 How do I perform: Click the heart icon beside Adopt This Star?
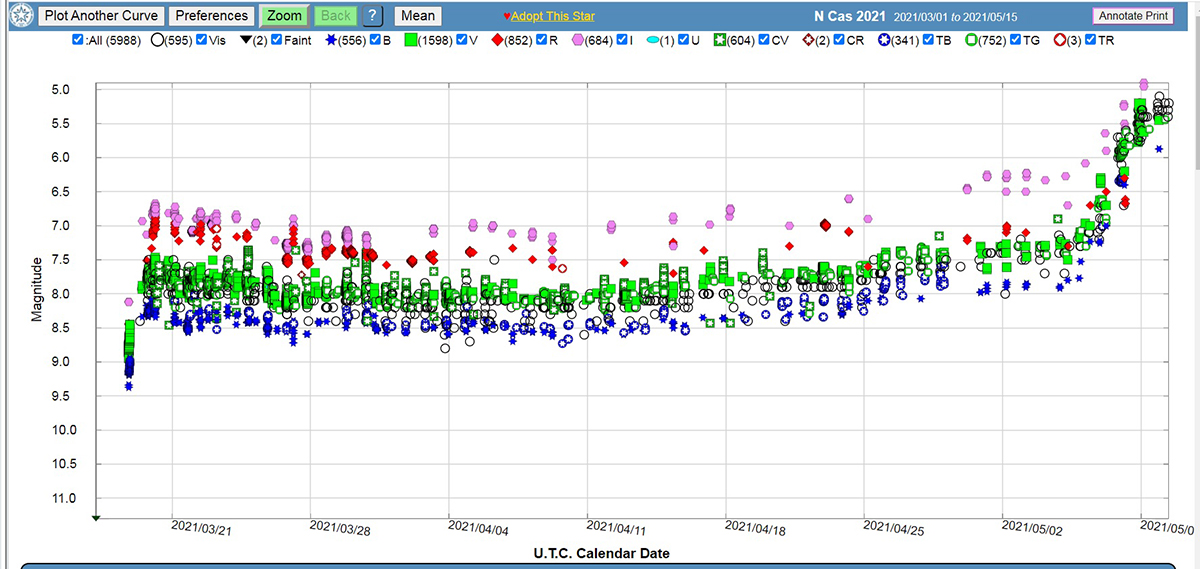pyautogui.click(x=507, y=17)
